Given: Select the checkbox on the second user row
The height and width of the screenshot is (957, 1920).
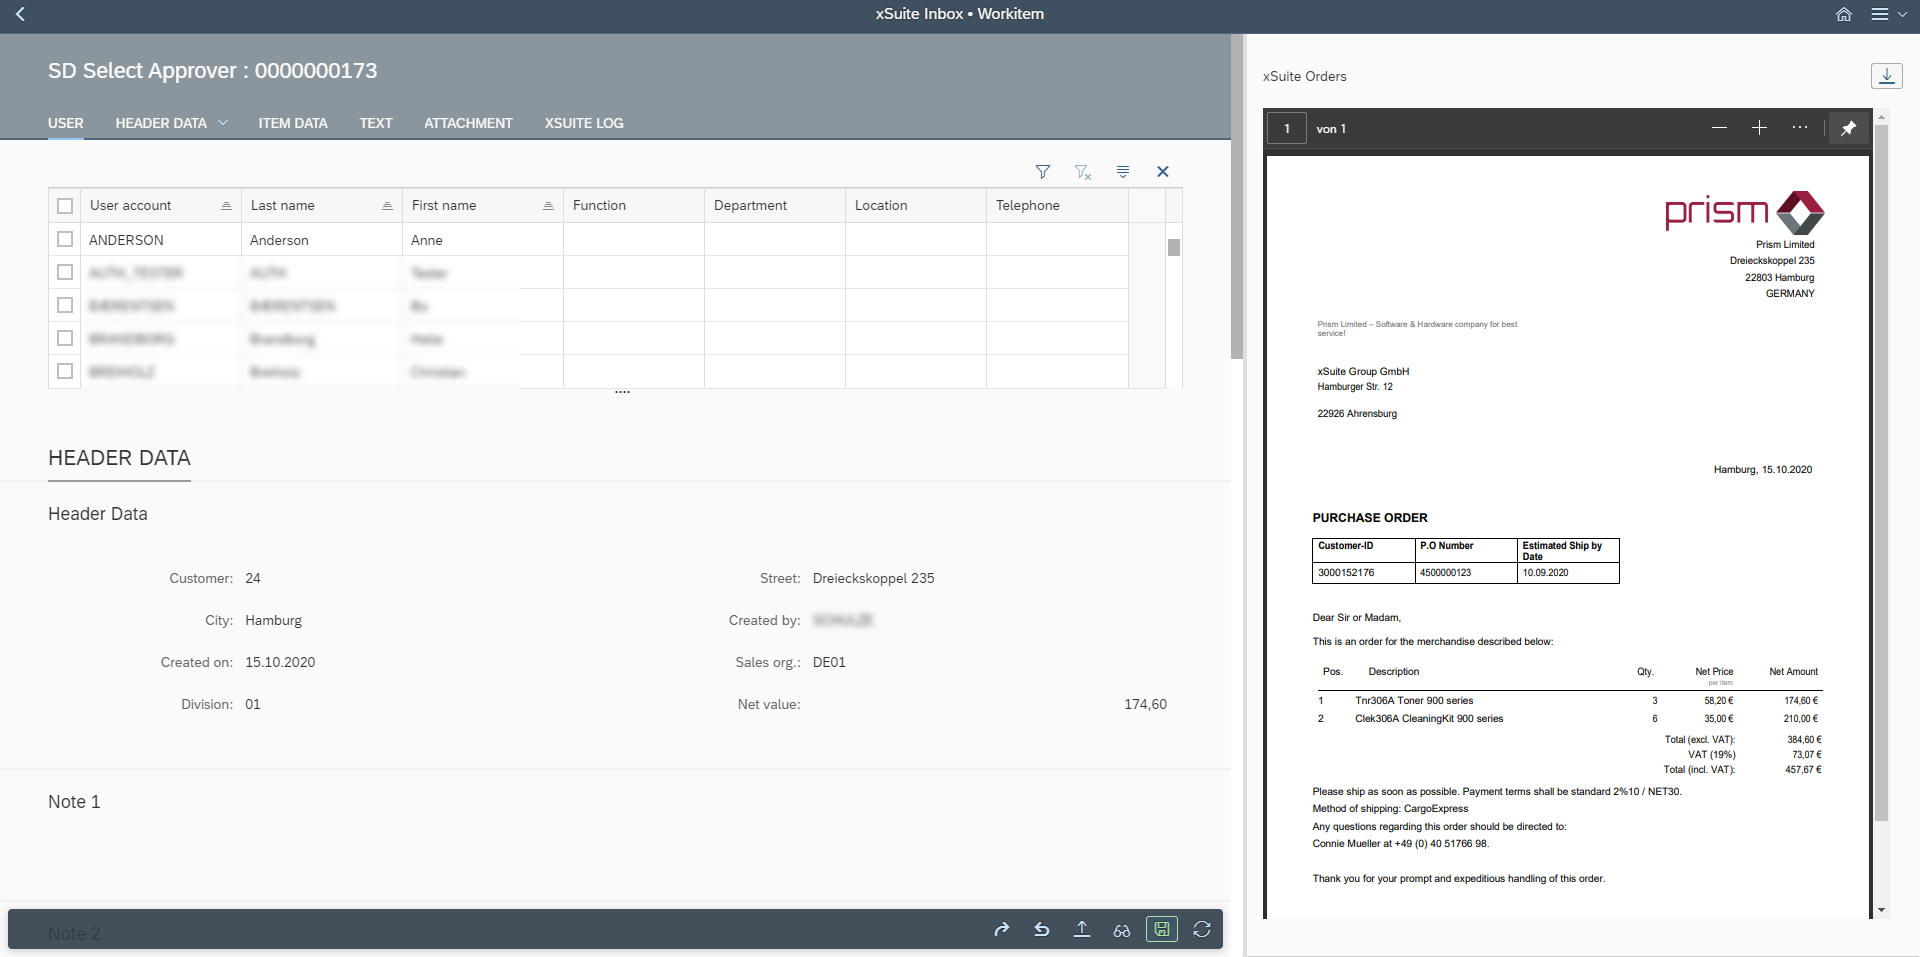Looking at the screenshot, I should pyautogui.click(x=65, y=272).
